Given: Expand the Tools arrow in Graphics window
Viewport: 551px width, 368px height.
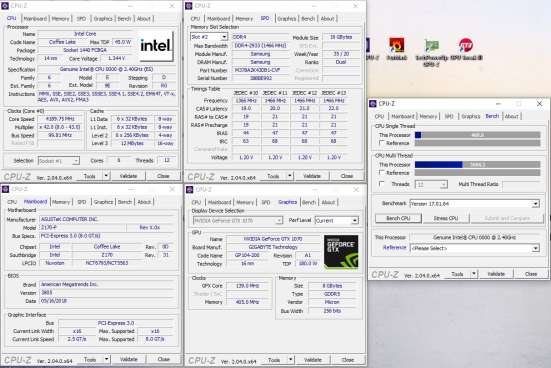Looking at the screenshot, I should tap(291, 360).
